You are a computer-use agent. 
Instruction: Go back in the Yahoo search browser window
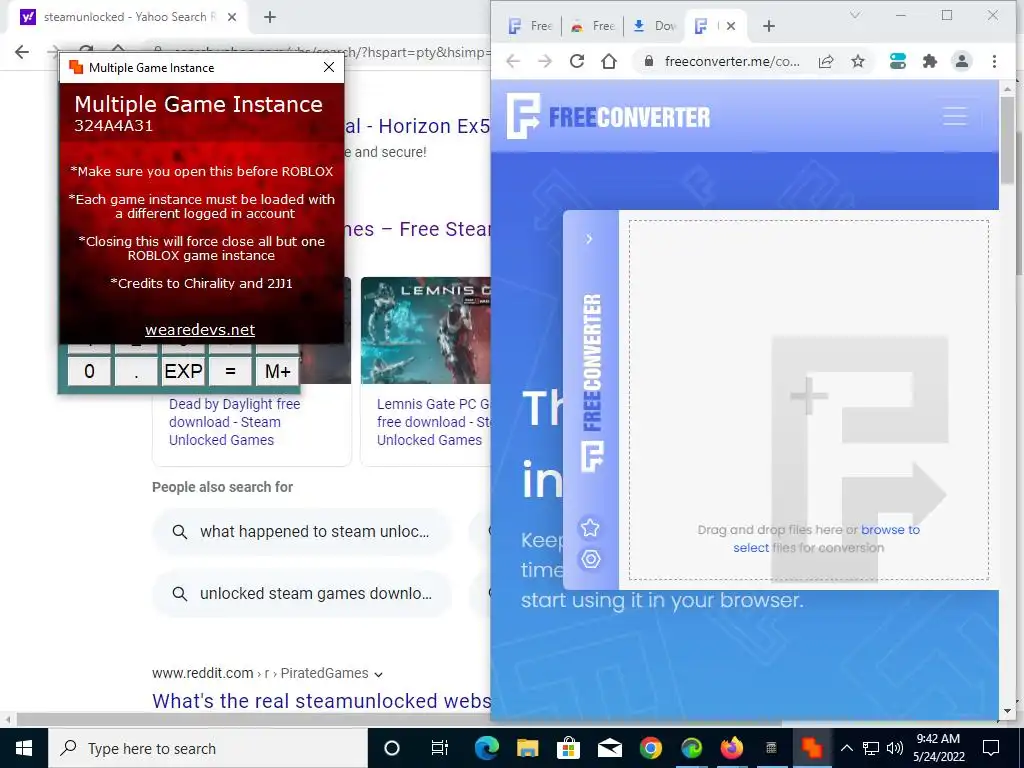click(x=22, y=52)
